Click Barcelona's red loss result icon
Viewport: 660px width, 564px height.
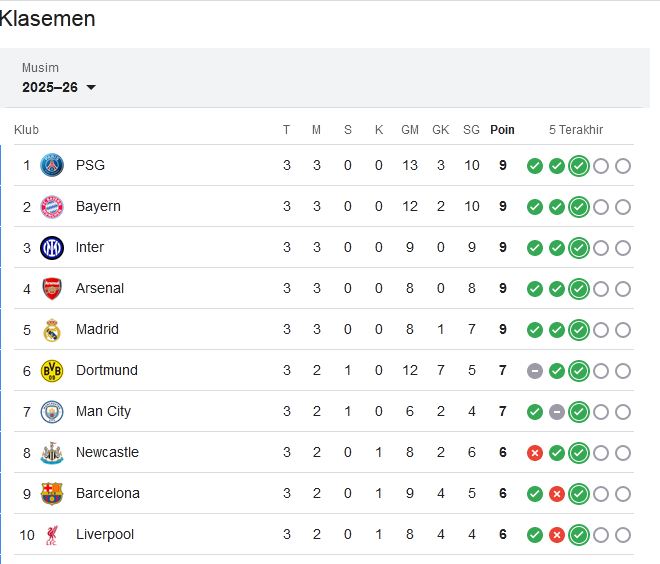point(557,493)
